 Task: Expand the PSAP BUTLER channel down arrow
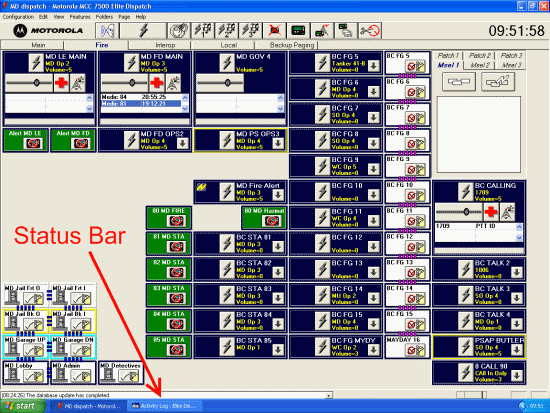click(x=516, y=349)
